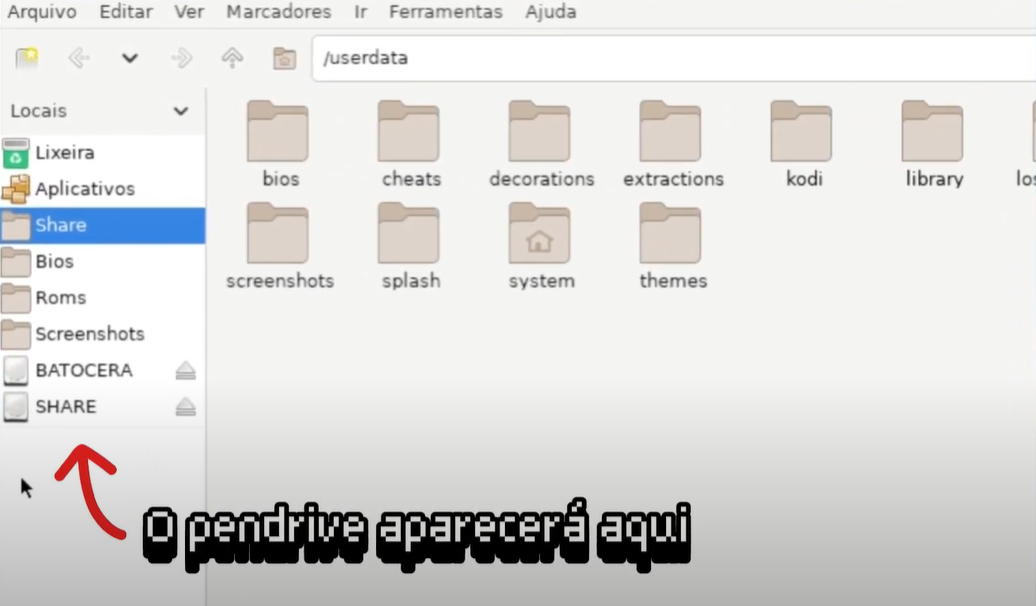Open the Ferramentas menu

coord(445,13)
